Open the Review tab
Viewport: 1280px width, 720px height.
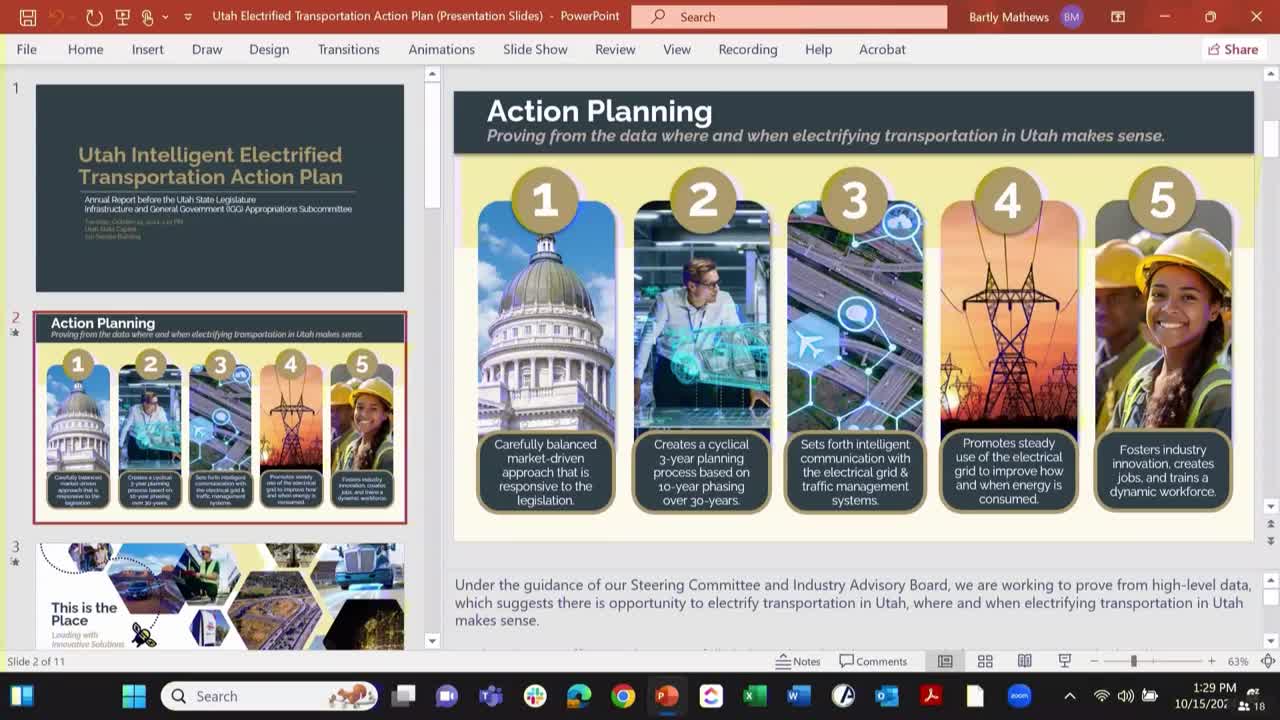point(615,49)
